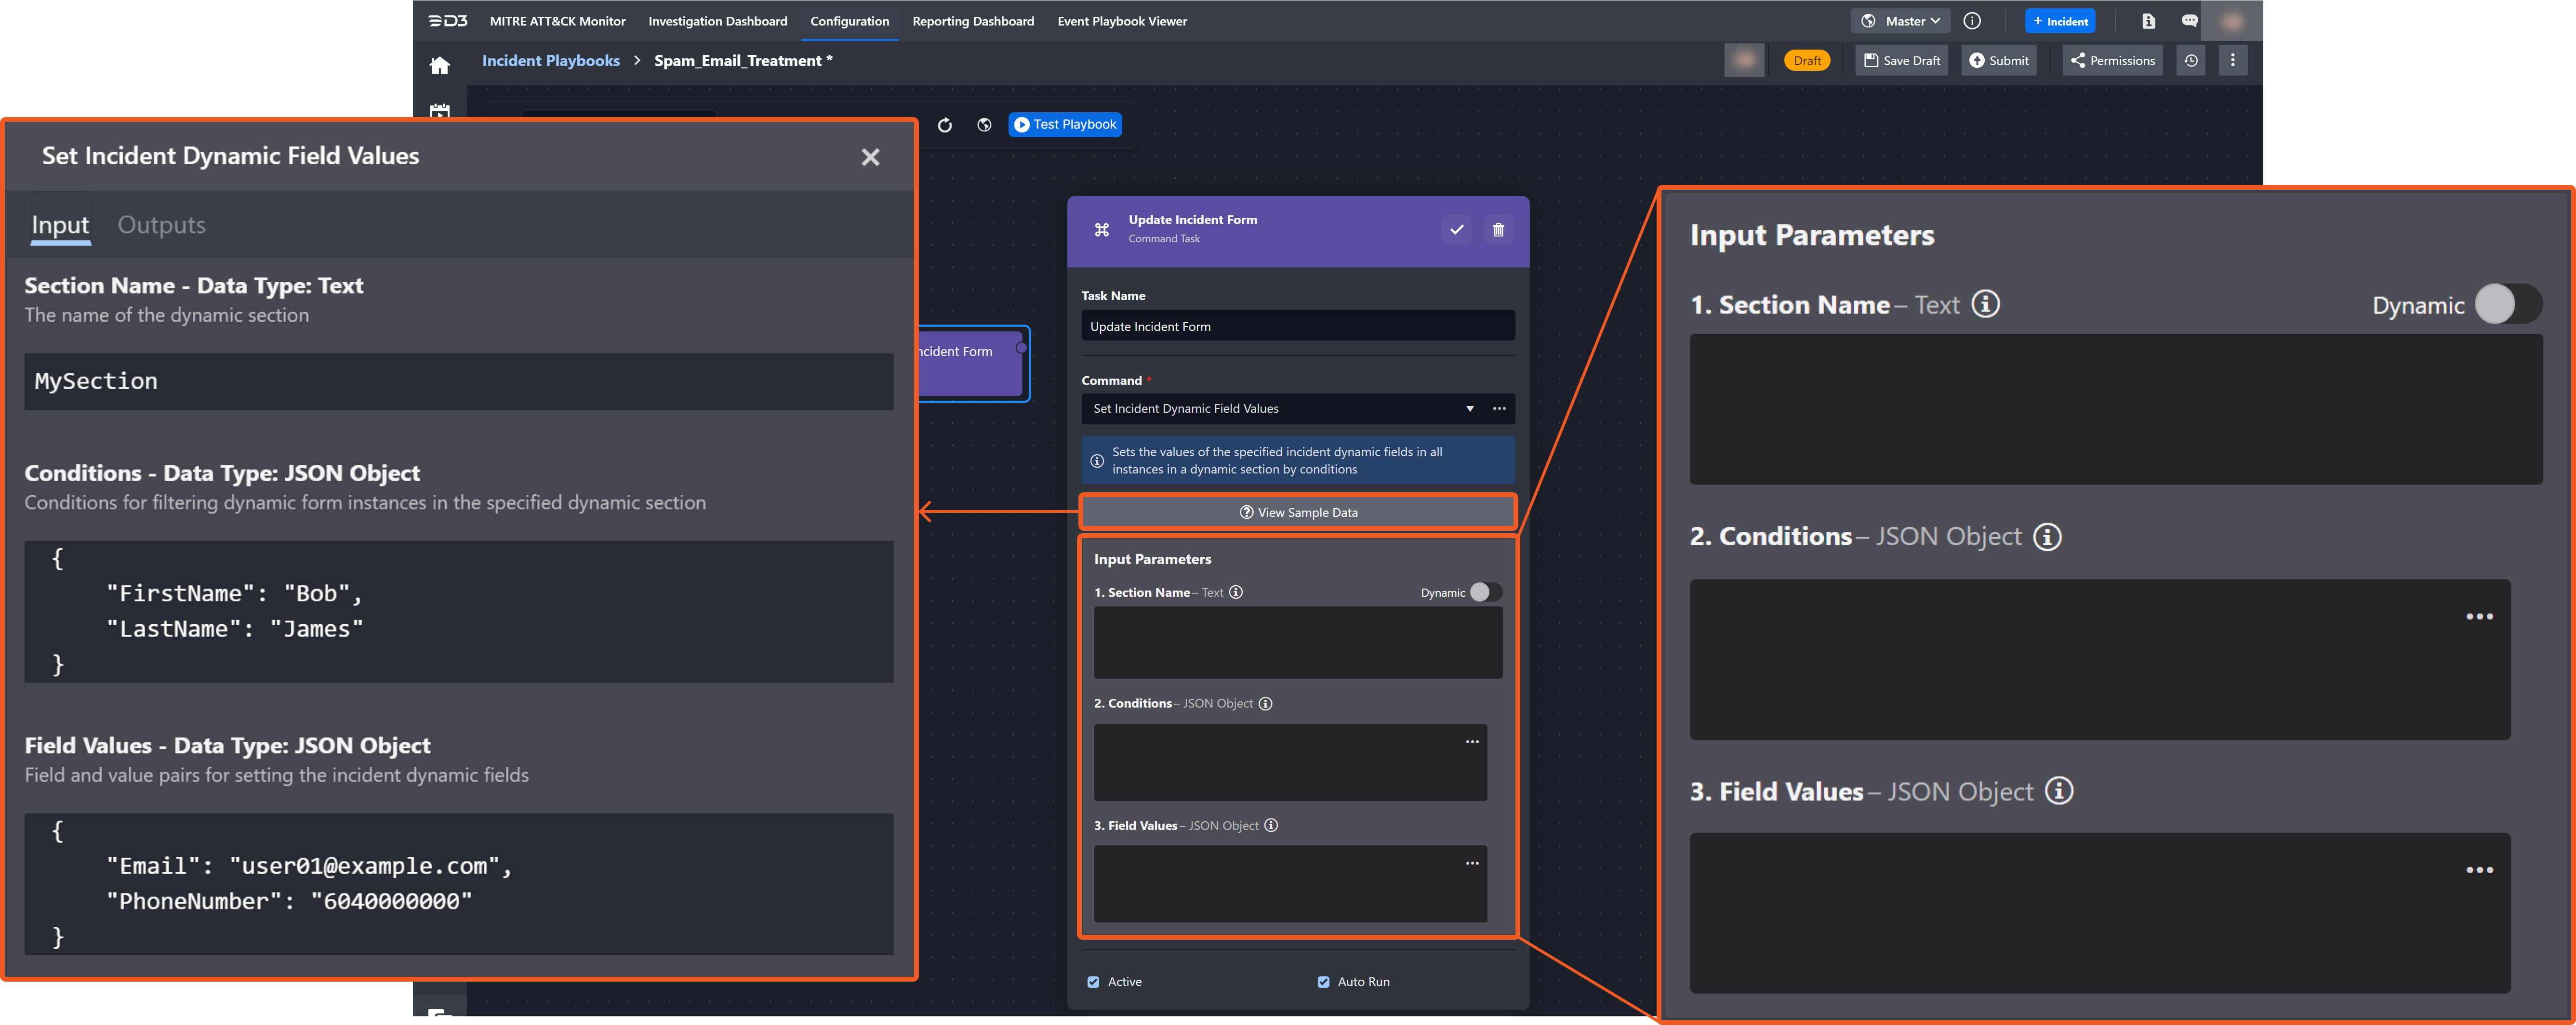Switch to the Input tab in the sample data popup
This screenshot has height=1025, width=2576.
point(60,225)
